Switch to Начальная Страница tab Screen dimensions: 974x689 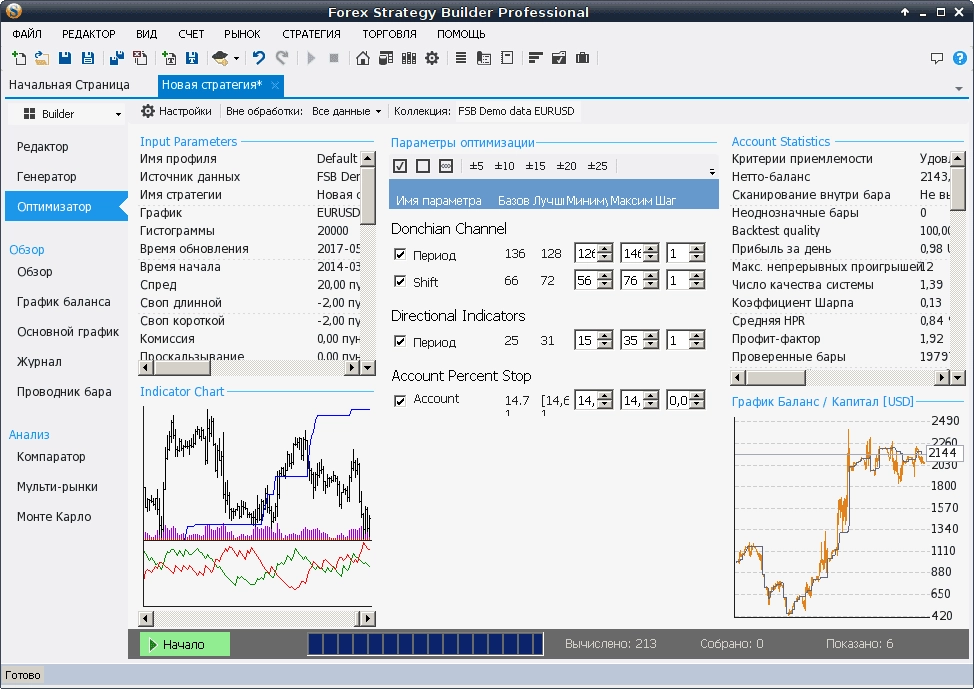point(70,85)
